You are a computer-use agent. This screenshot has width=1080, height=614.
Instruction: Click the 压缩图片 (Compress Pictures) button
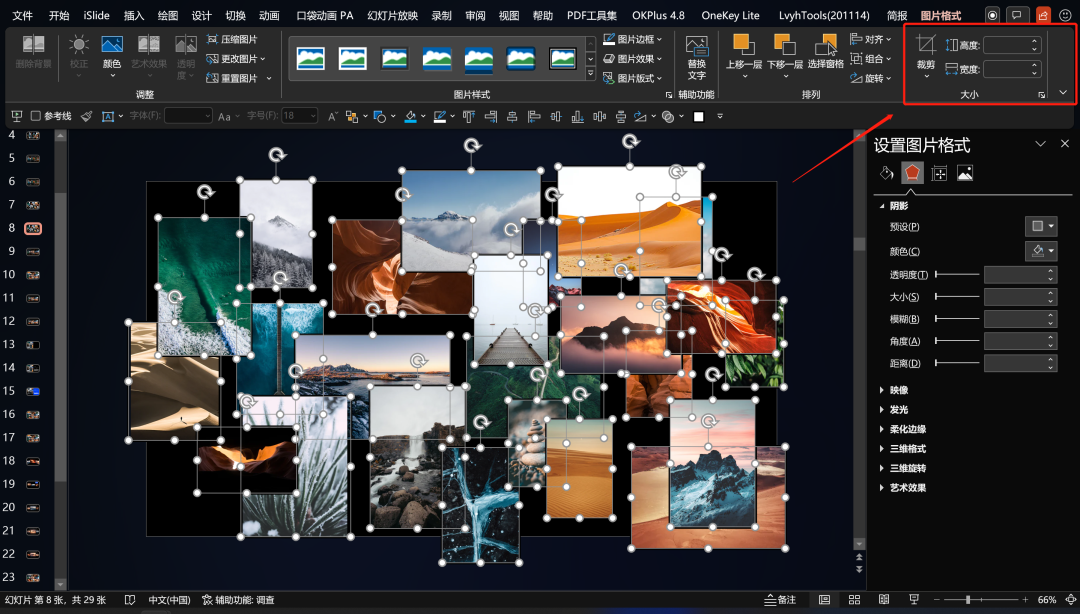[x=233, y=39]
